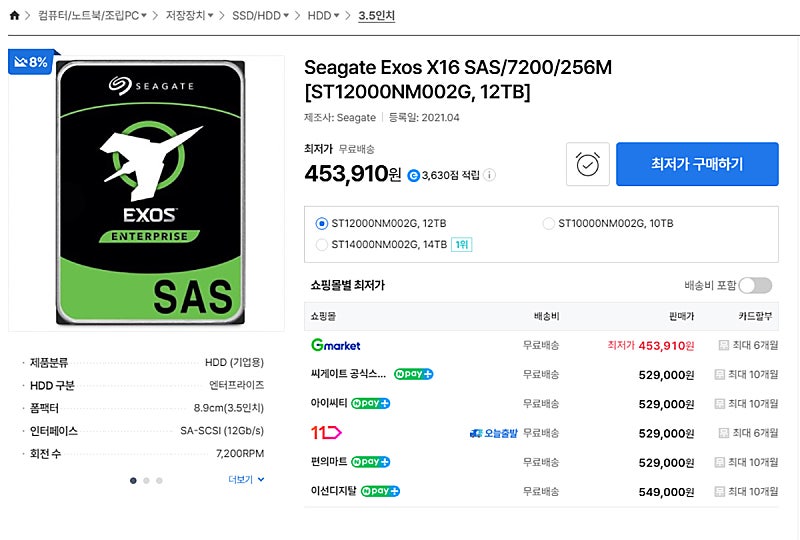Open the 8% price drop badge
Screen dimensions: 800x540
click(31, 62)
